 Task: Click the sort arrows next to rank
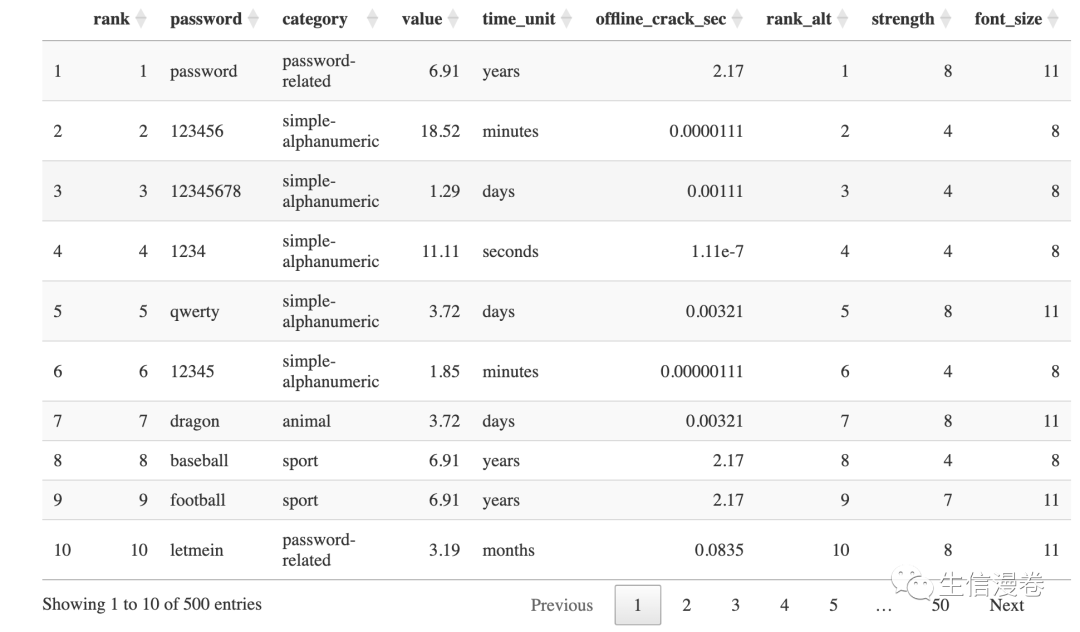click(x=141, y=19)
